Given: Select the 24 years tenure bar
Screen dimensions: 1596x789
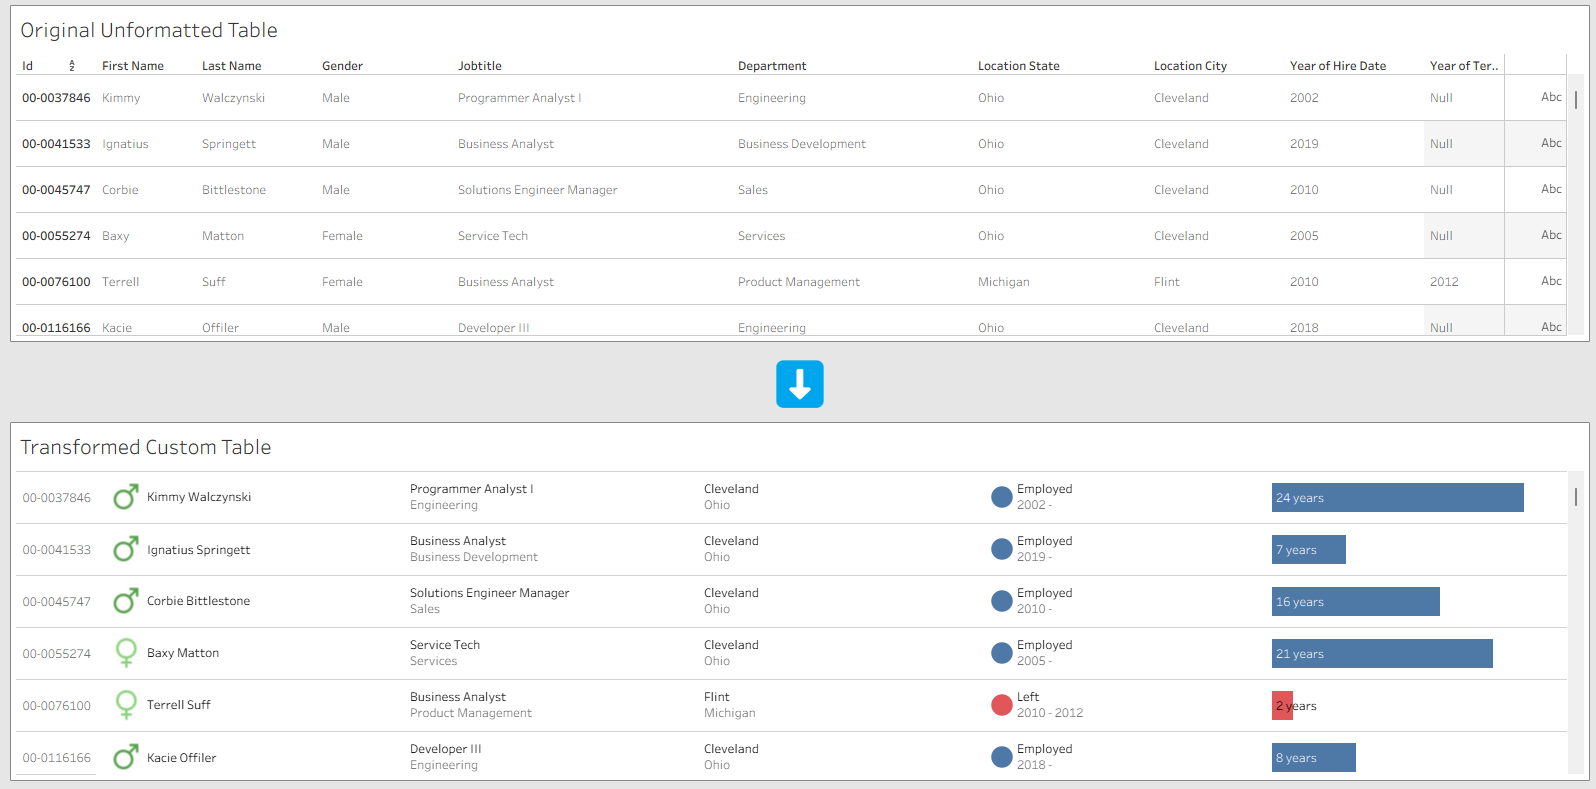Looking at the screenshot, I should pos(1397,497).
